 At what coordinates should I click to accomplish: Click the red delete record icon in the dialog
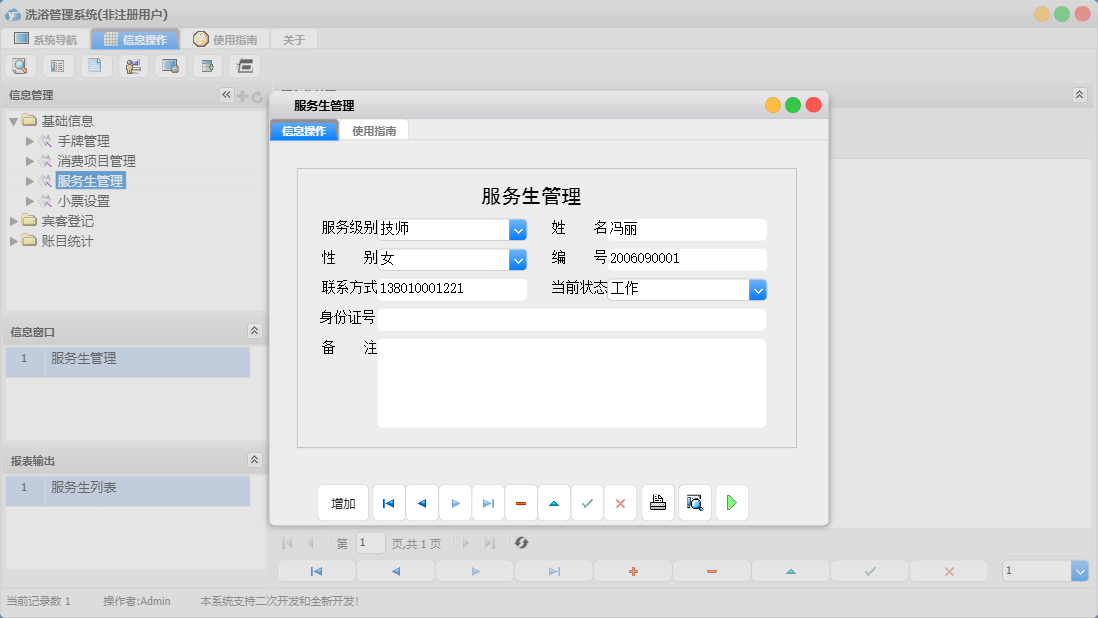(520, 503)
